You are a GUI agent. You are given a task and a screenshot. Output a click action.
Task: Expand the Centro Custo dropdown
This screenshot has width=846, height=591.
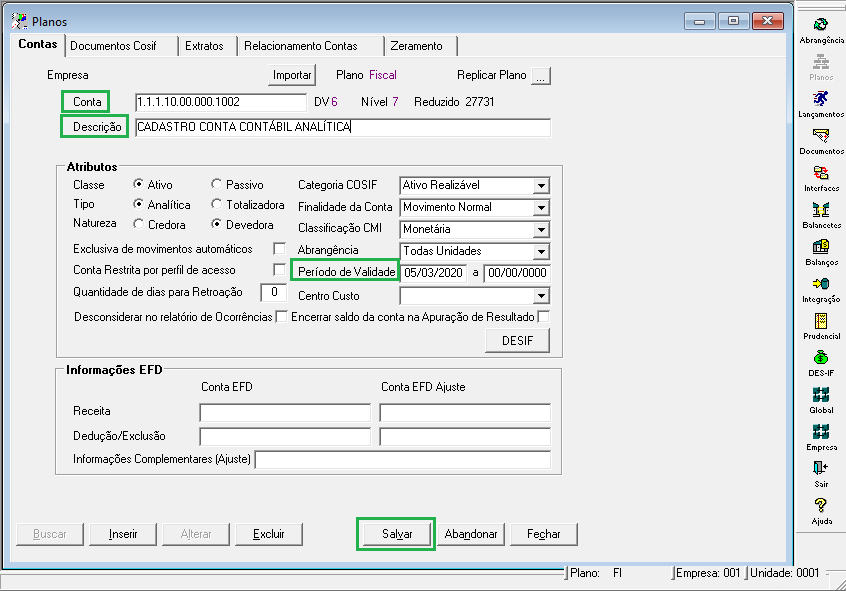coord(541,296)
